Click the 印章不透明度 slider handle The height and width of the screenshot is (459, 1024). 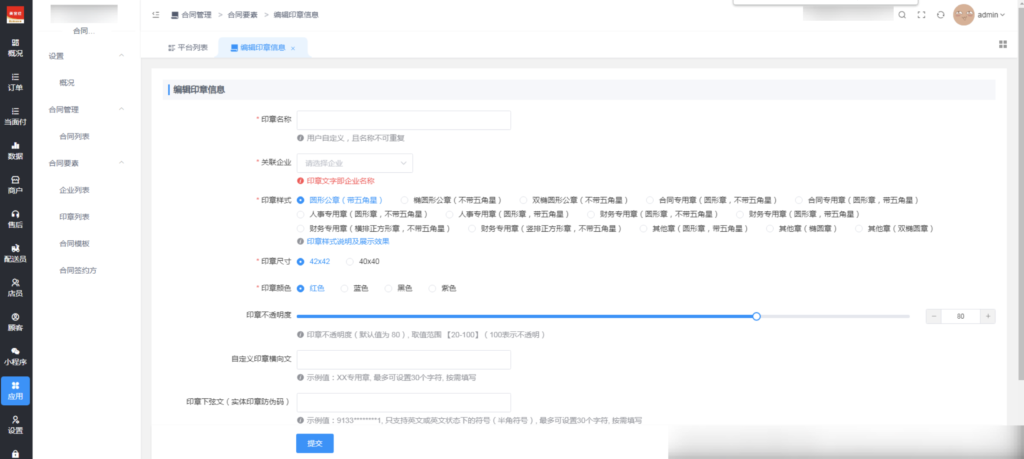(x=756, y=316)
